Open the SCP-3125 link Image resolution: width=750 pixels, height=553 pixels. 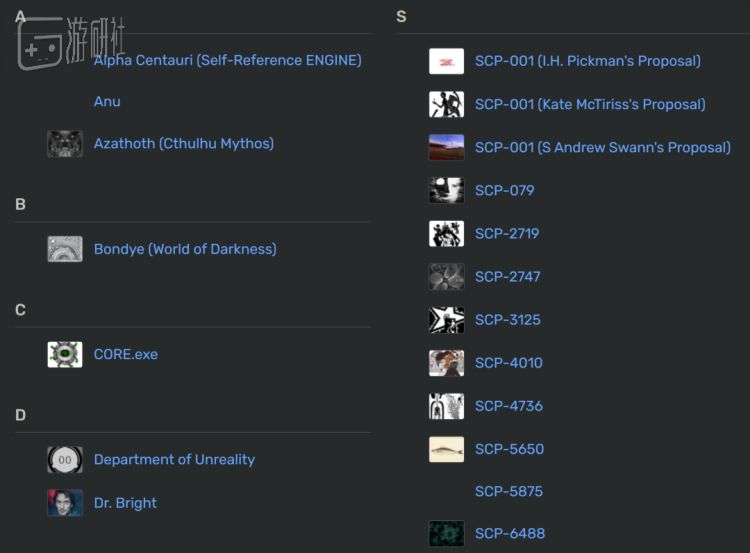pyautogui.click(x=507, y=320)
